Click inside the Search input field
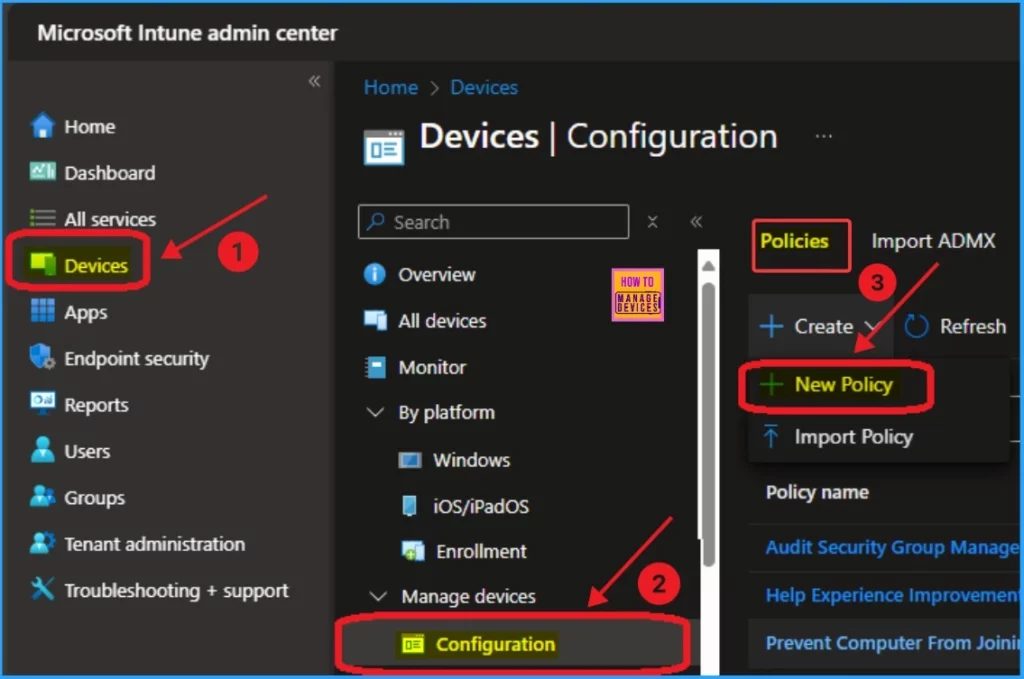This screenshot has height=679, width=1024. point(494,222)
